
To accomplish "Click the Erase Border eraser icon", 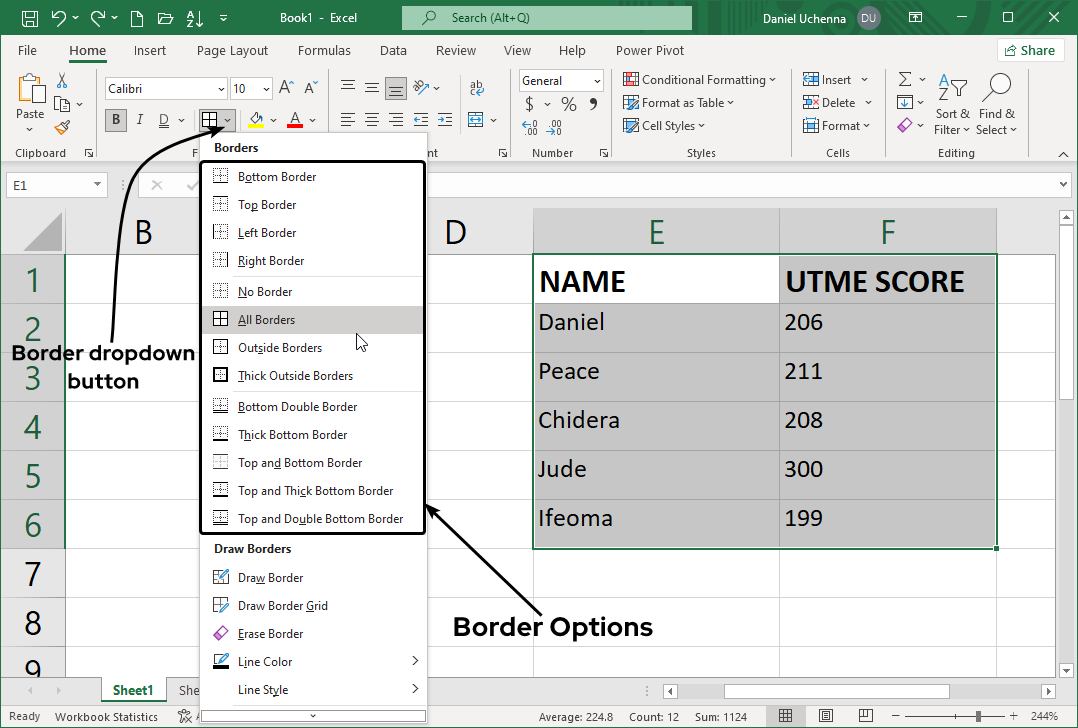I will (221, 634).
